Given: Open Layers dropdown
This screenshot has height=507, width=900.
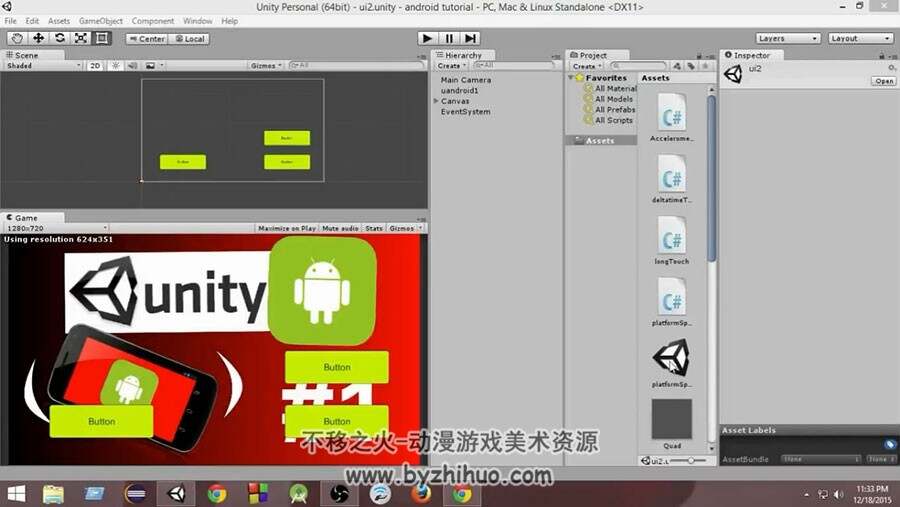Looking at the screenshot, I should coord(787,38).
